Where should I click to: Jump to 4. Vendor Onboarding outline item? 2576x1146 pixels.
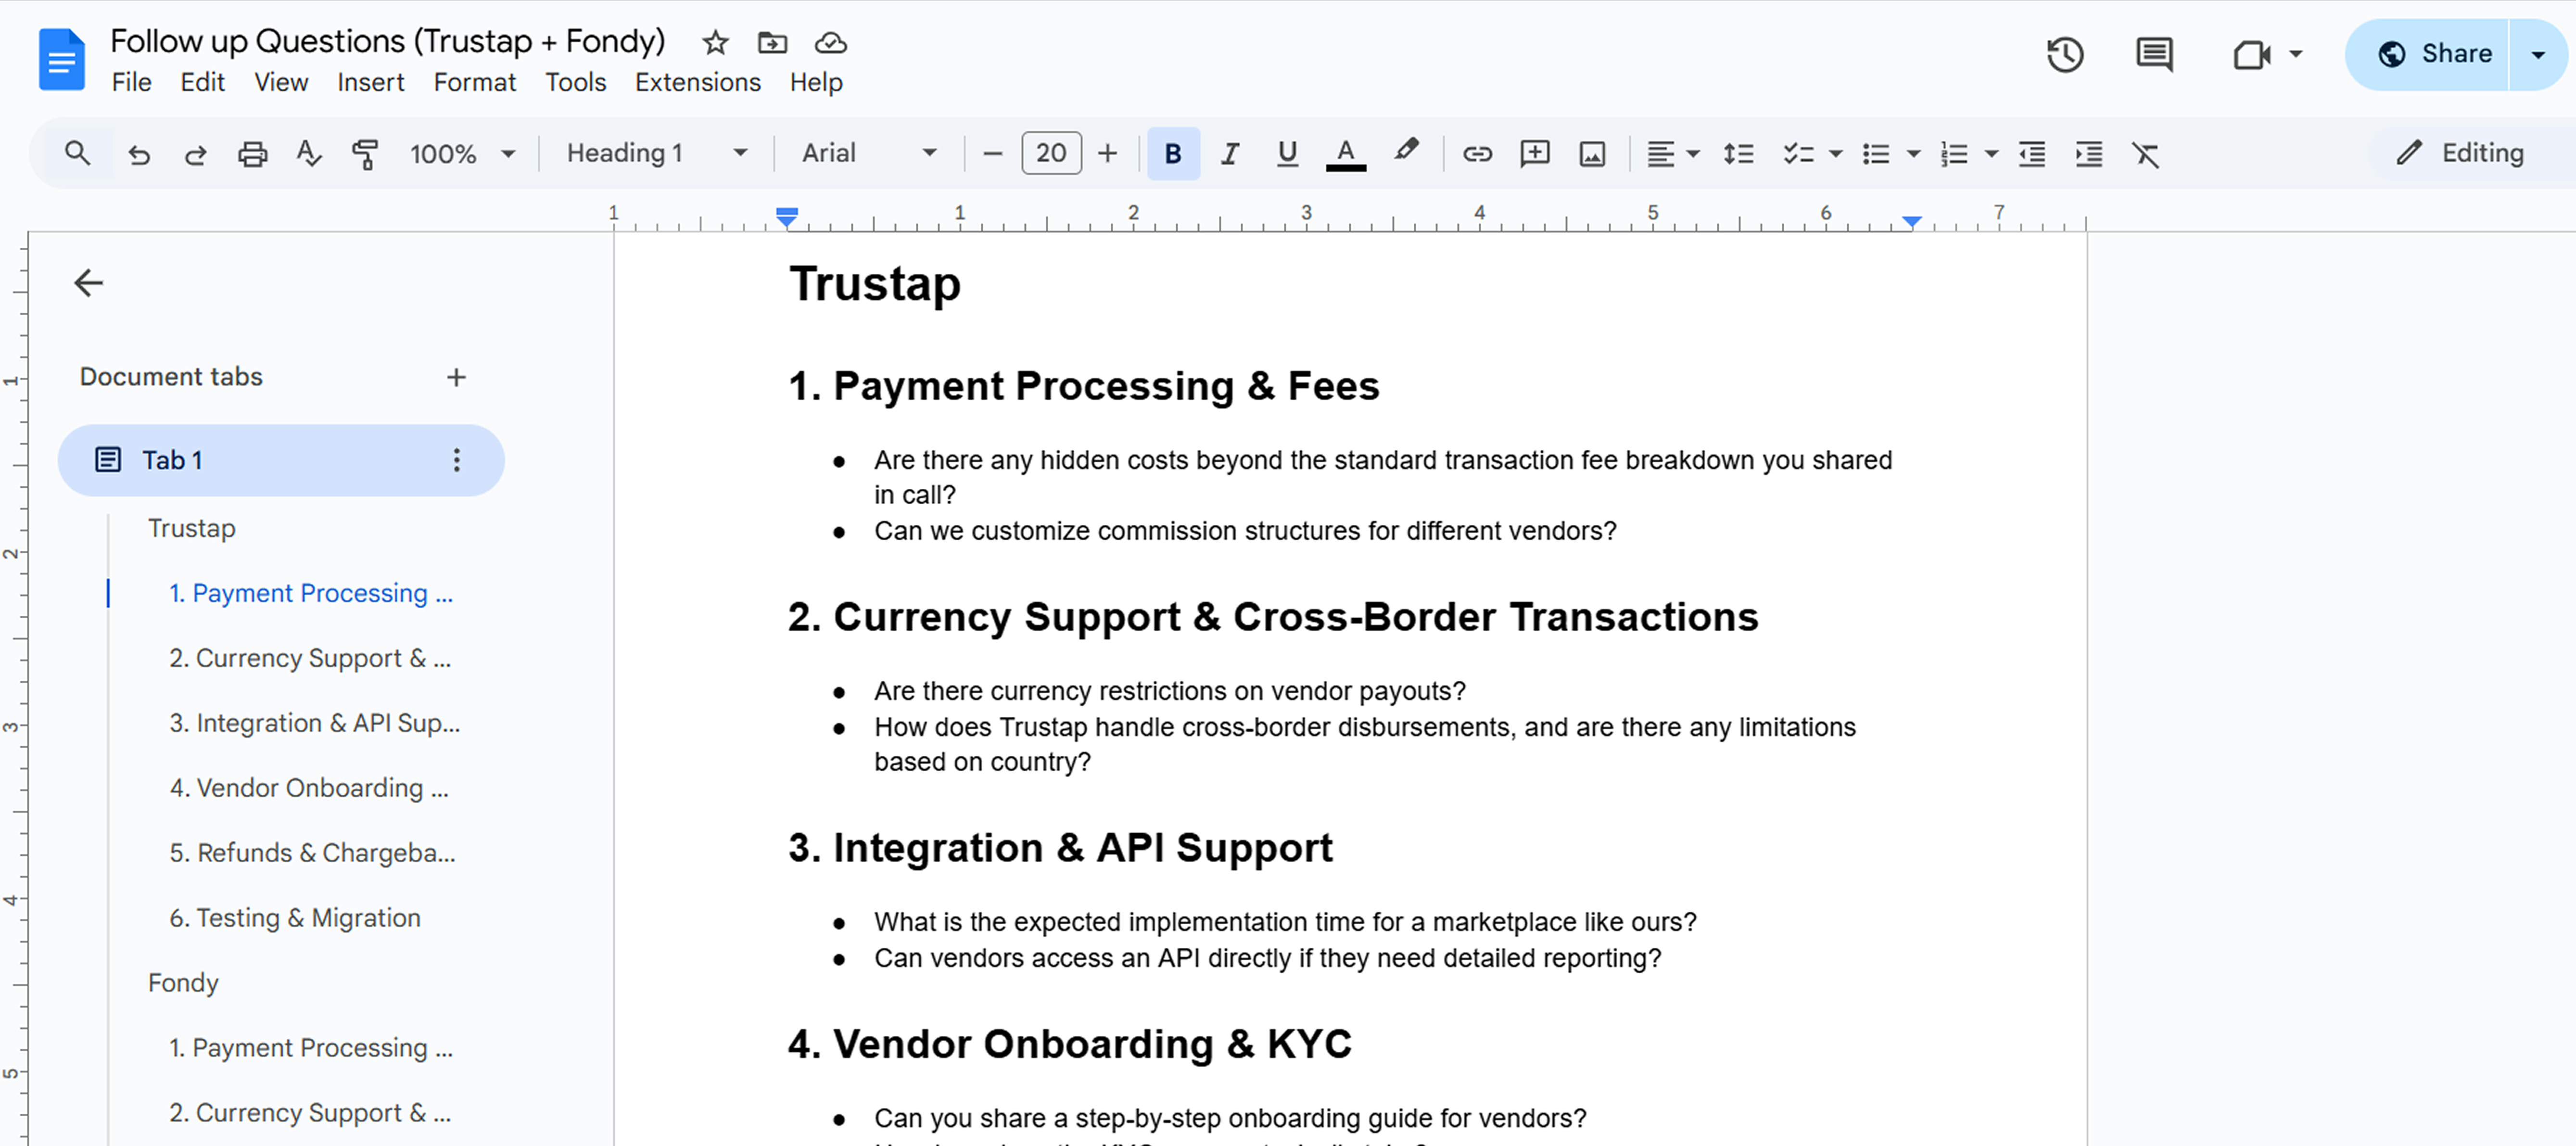[309, 788]
